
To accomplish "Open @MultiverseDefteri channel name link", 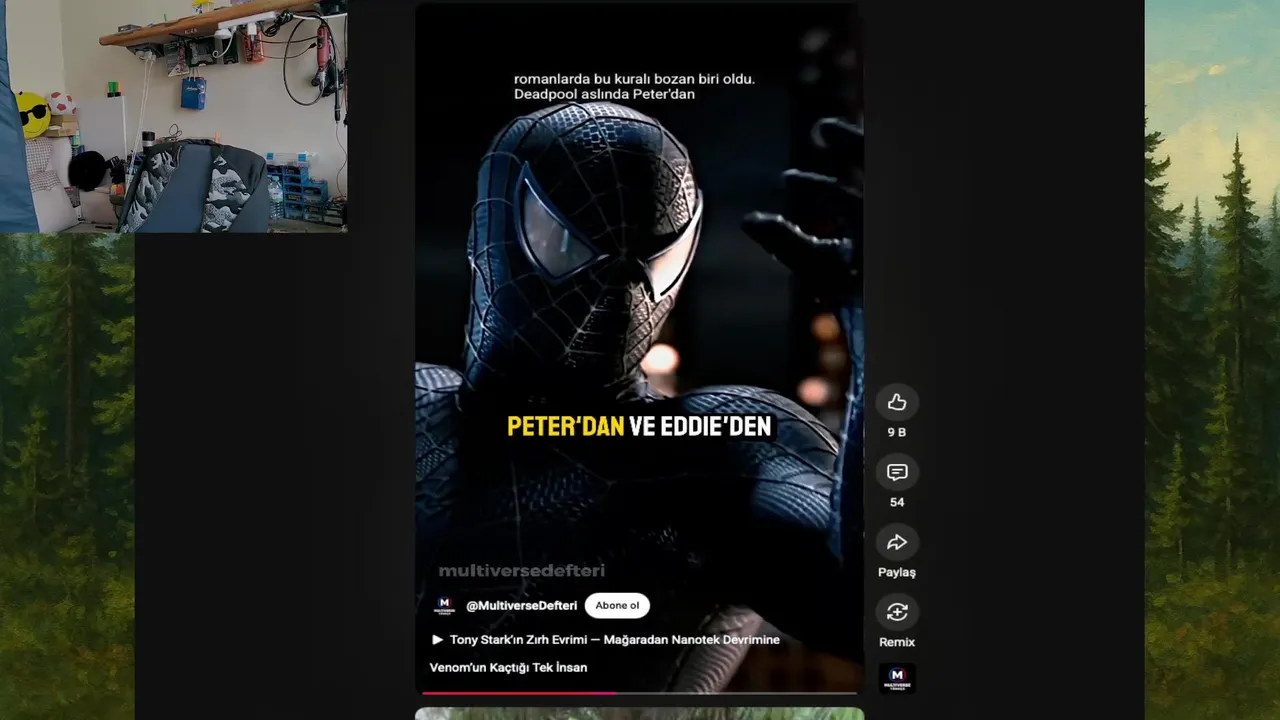I will click(521, 605).
